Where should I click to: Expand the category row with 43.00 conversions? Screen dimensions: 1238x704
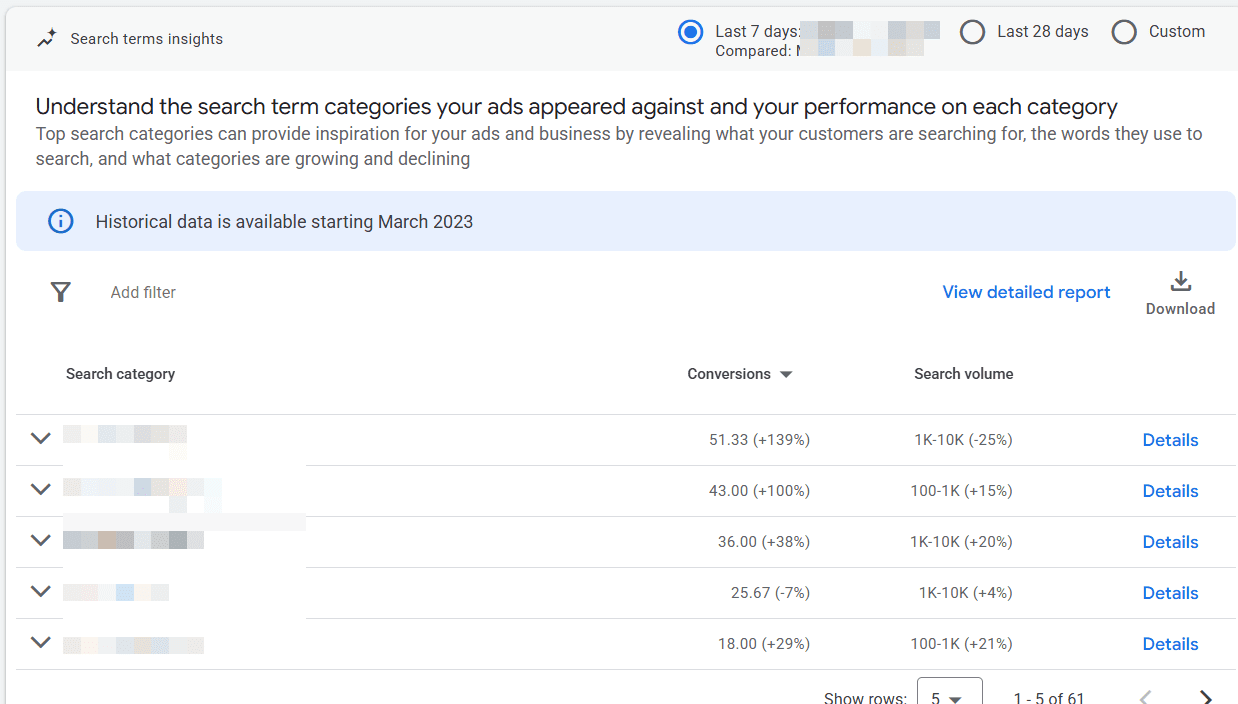click(40, 489)
